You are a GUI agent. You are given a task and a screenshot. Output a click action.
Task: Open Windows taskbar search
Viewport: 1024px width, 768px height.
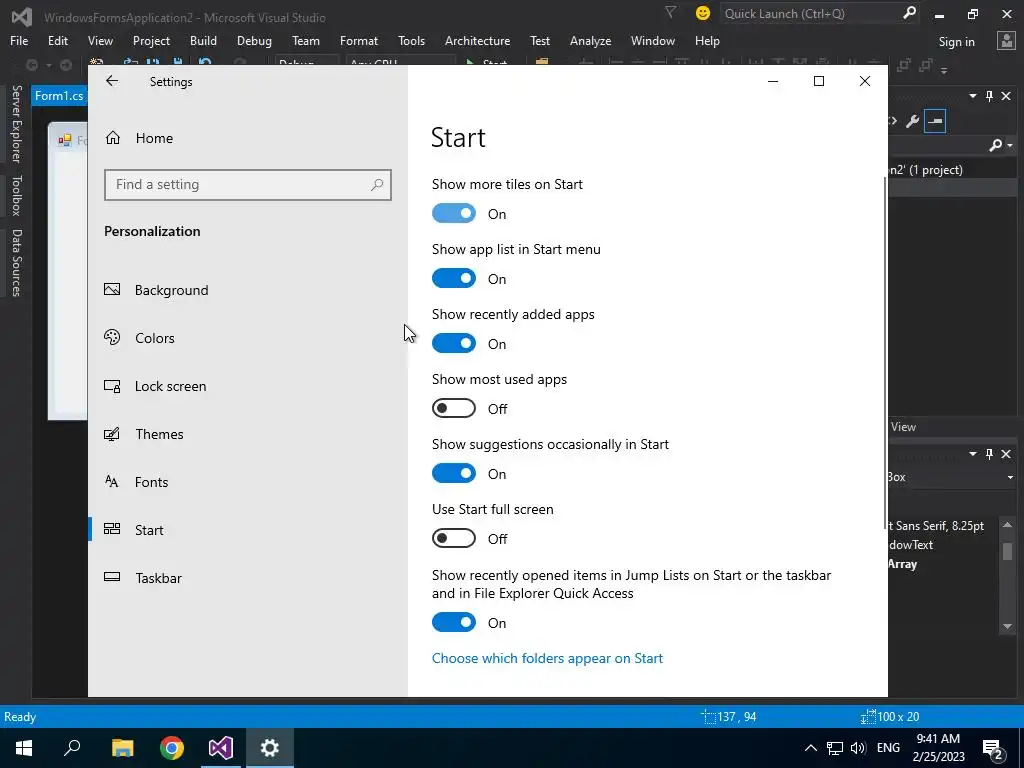(72, 748)
